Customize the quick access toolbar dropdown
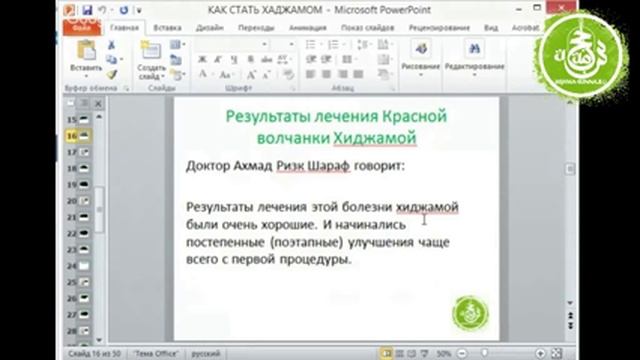 [139, 10]
